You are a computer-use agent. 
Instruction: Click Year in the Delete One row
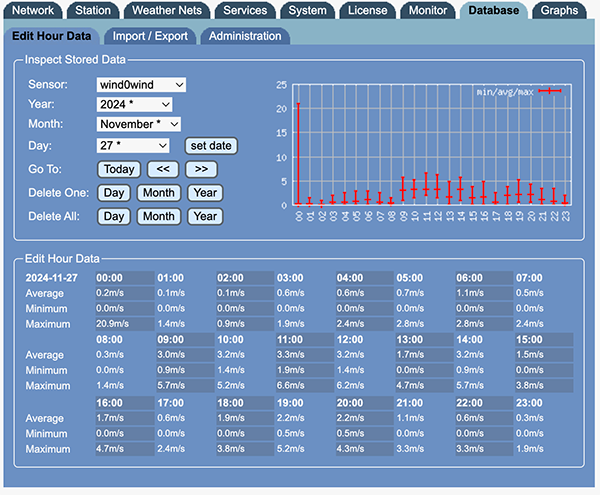tap(205, 193)
